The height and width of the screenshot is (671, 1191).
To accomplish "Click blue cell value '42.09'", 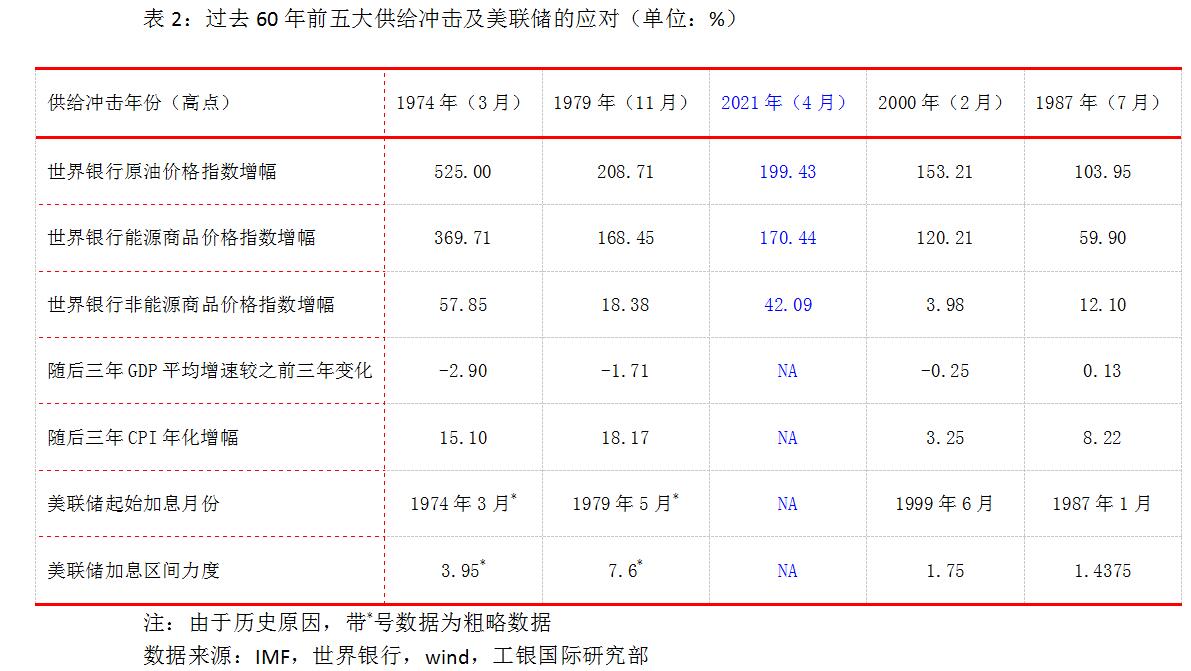I will (x=788, y=305).
